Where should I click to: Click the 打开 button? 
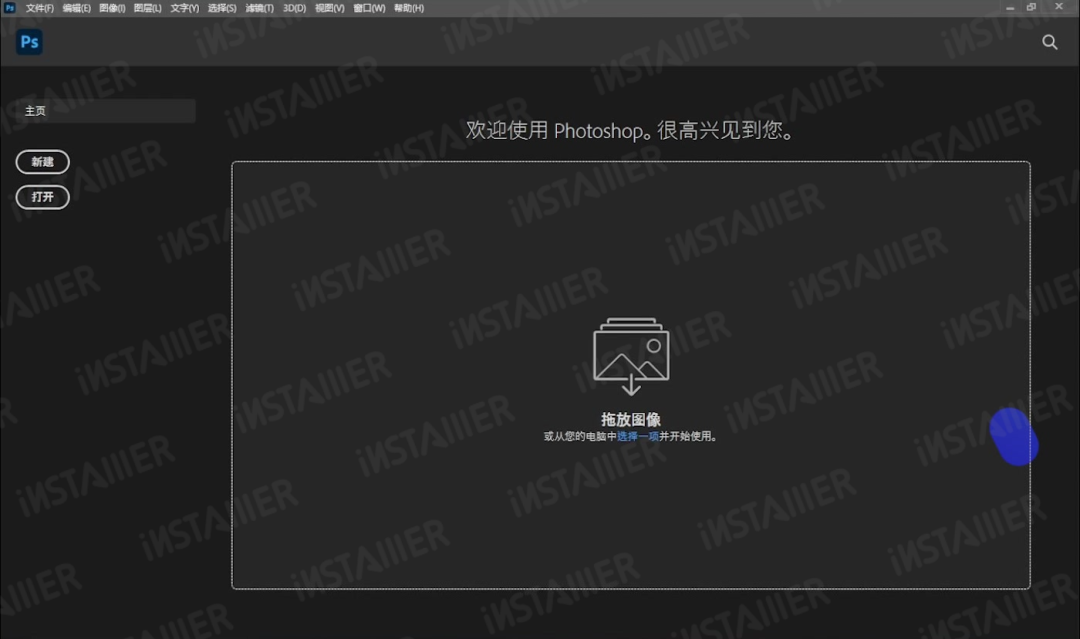pyautogui.click(x=43, y=197)
